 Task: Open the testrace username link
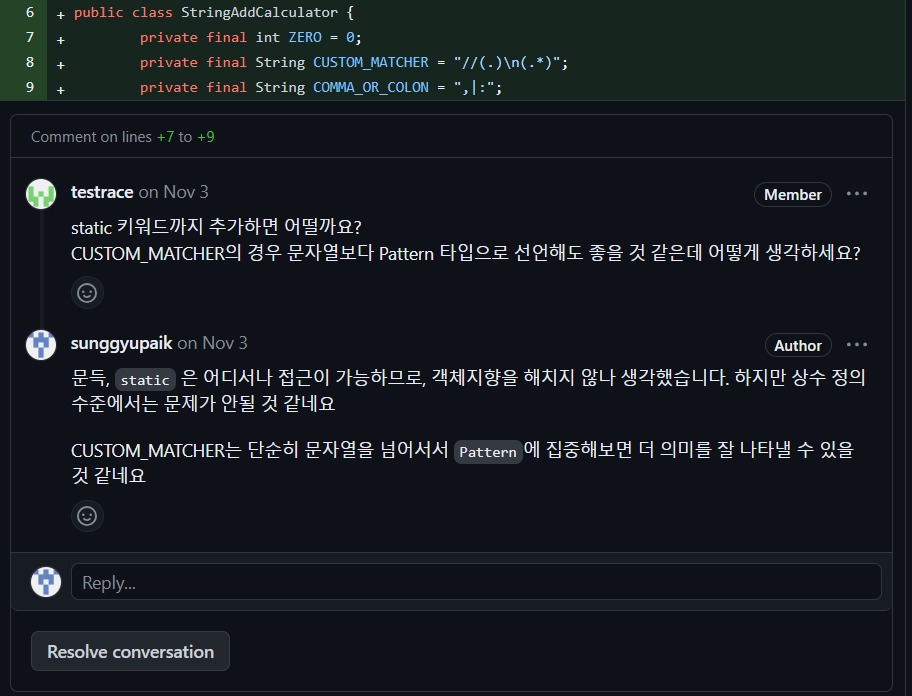point(102,192)
